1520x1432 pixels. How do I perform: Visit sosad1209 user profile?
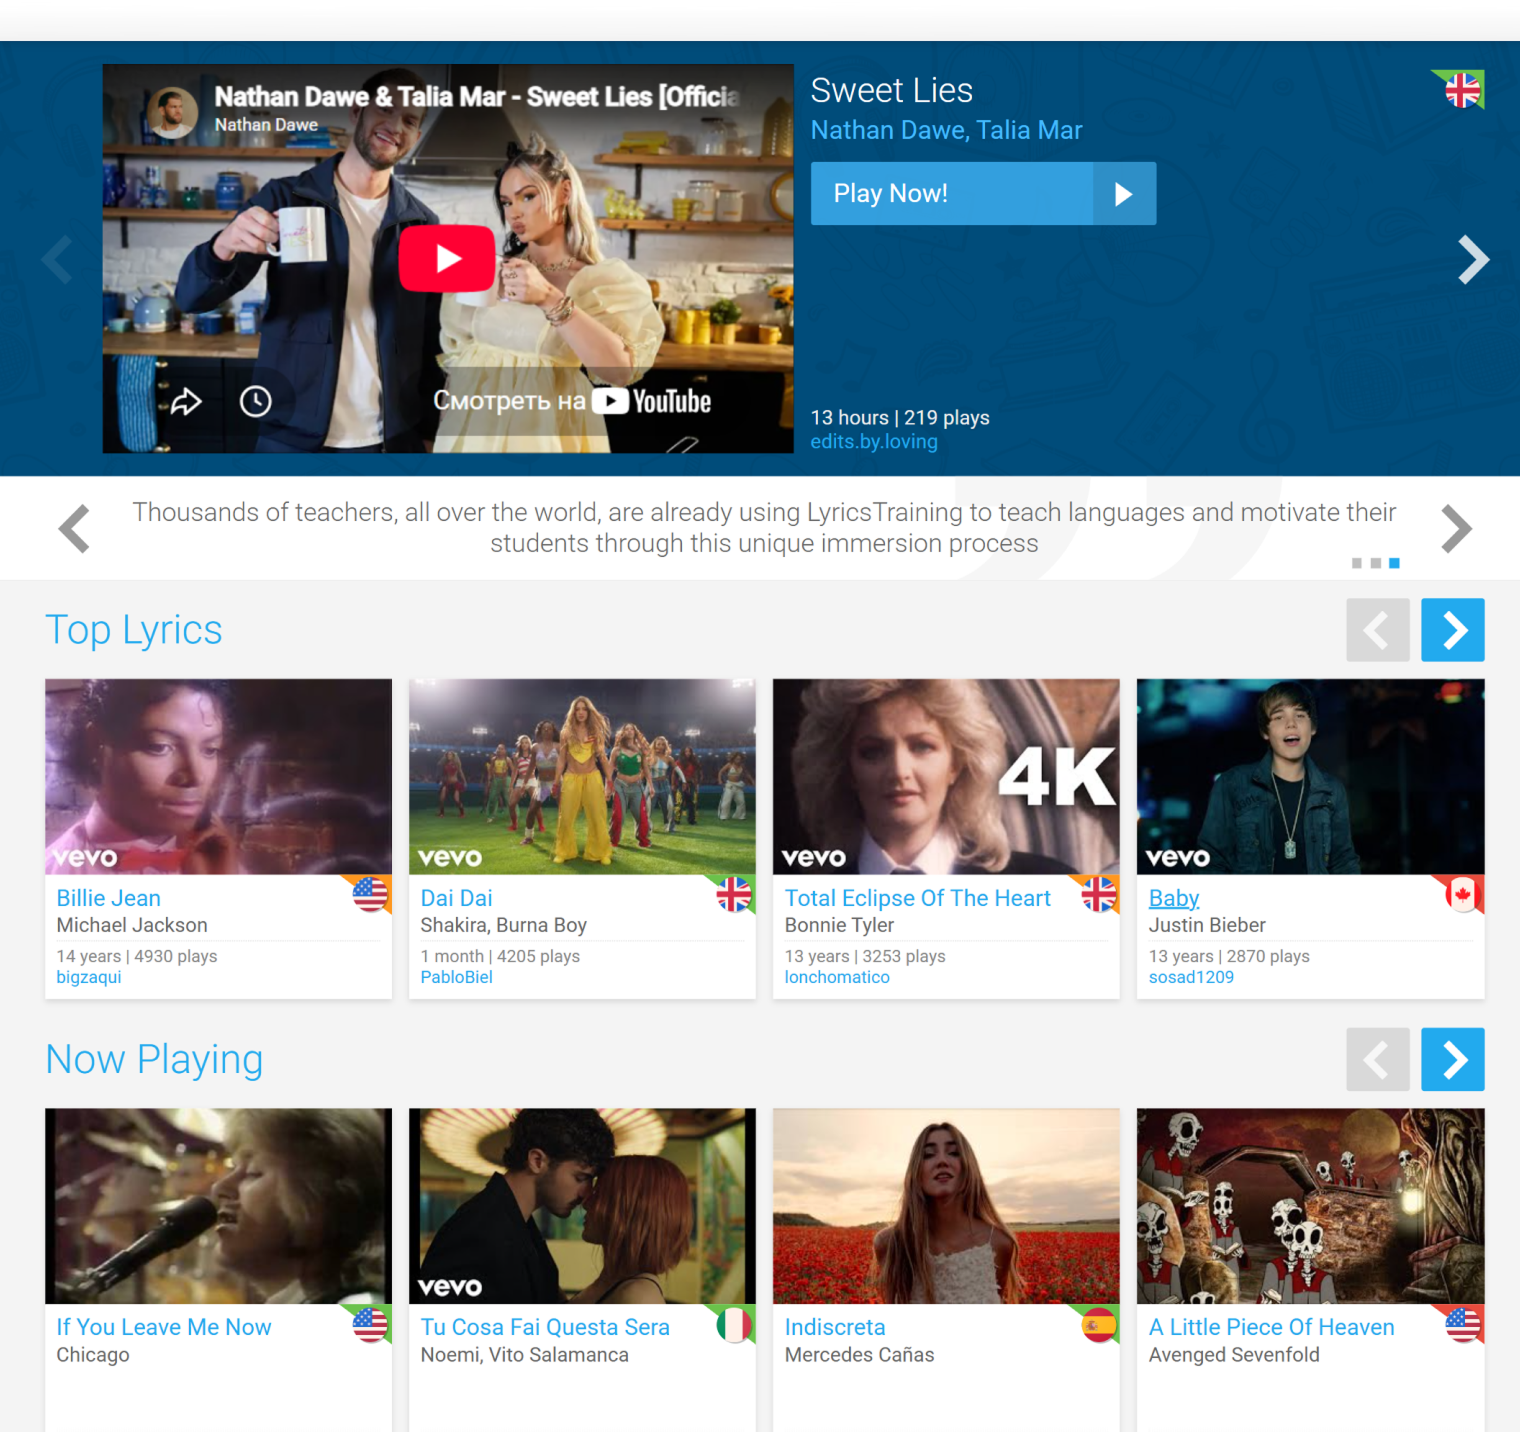1191,977
